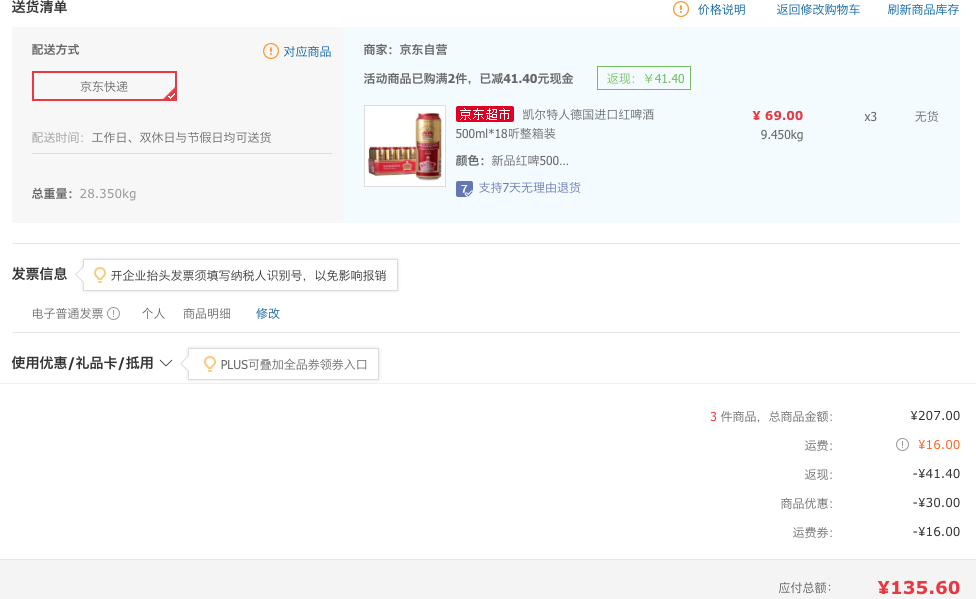Click the ¥ 69.00 product price

click(x=777, y=115)
